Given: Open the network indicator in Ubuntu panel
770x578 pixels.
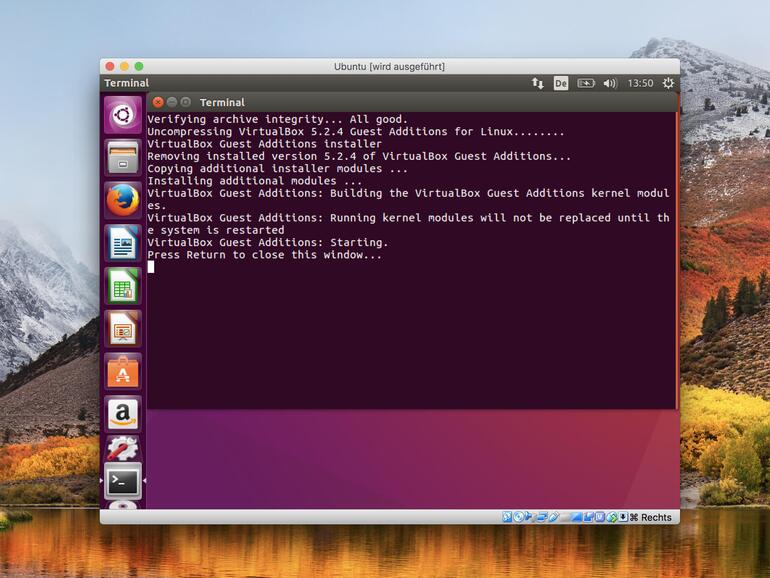Looking at the screenshot, I should point(538,83).
